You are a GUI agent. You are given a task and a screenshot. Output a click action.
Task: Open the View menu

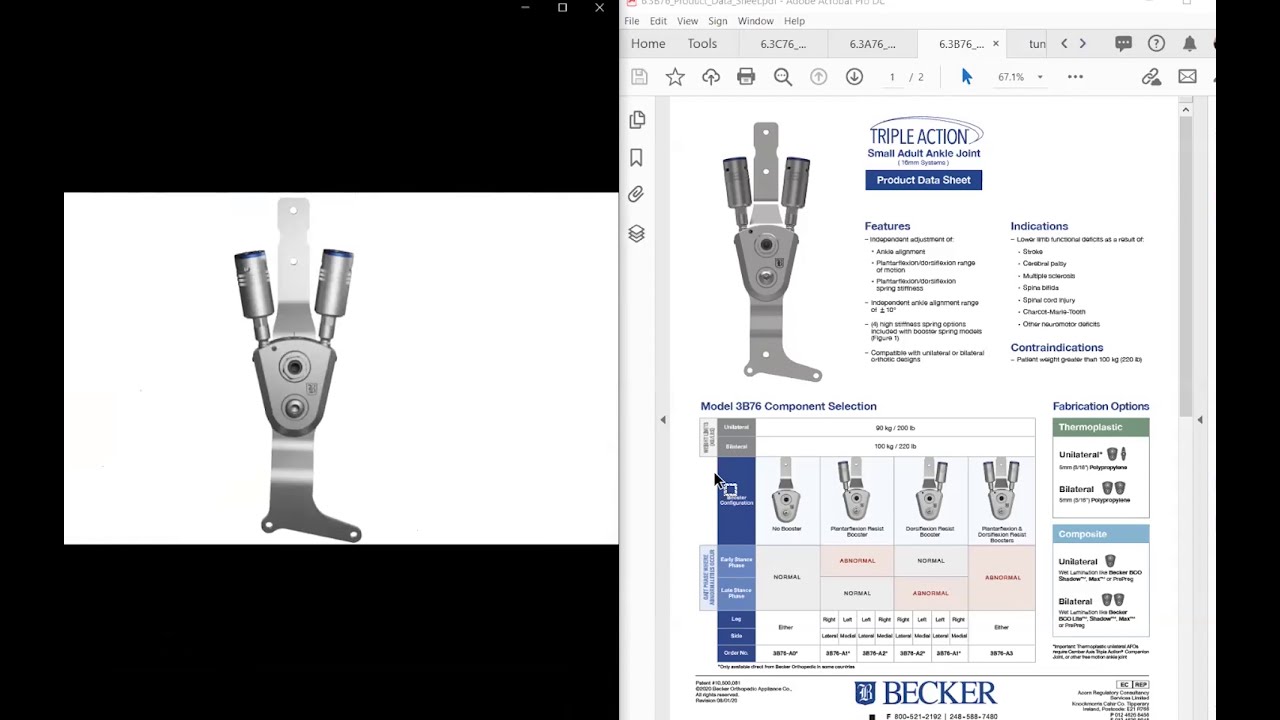tap(687, 21)
